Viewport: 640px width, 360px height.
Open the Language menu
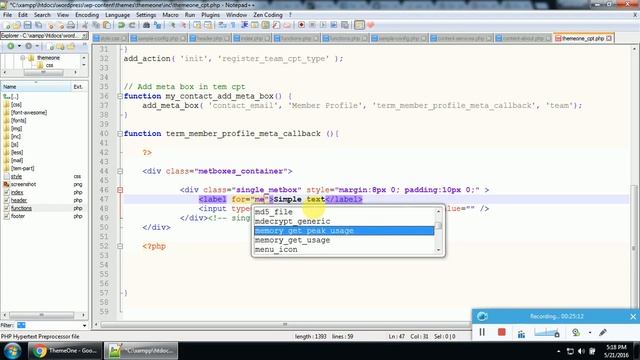(117, 15)
